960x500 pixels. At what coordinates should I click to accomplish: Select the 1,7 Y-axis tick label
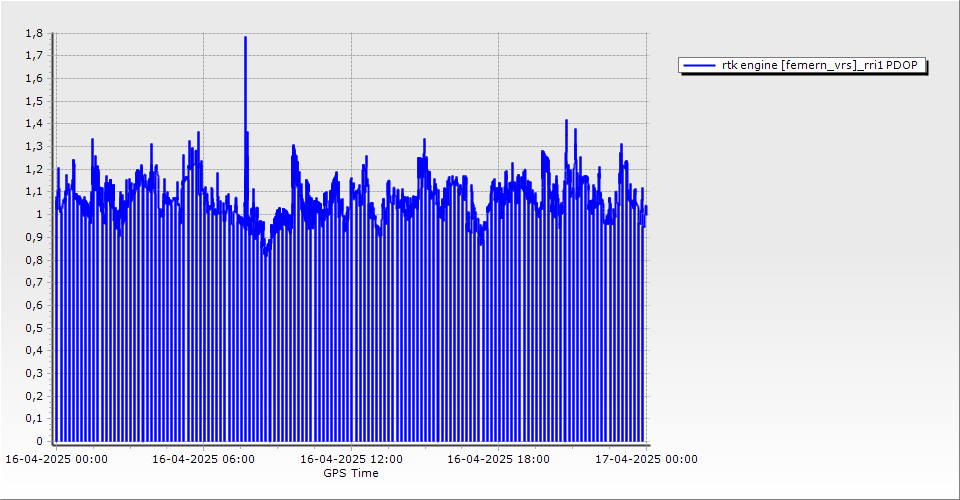point(33,56)
